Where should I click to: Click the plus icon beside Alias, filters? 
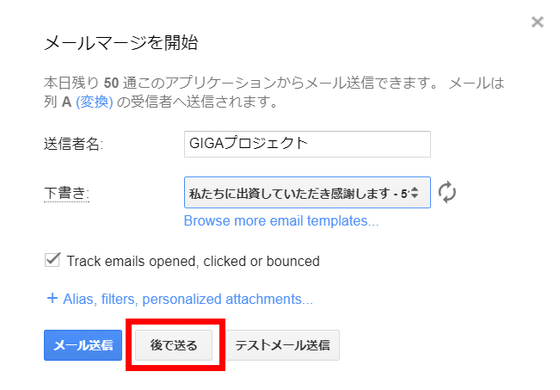pyautogui.click(x=52, y=298)
